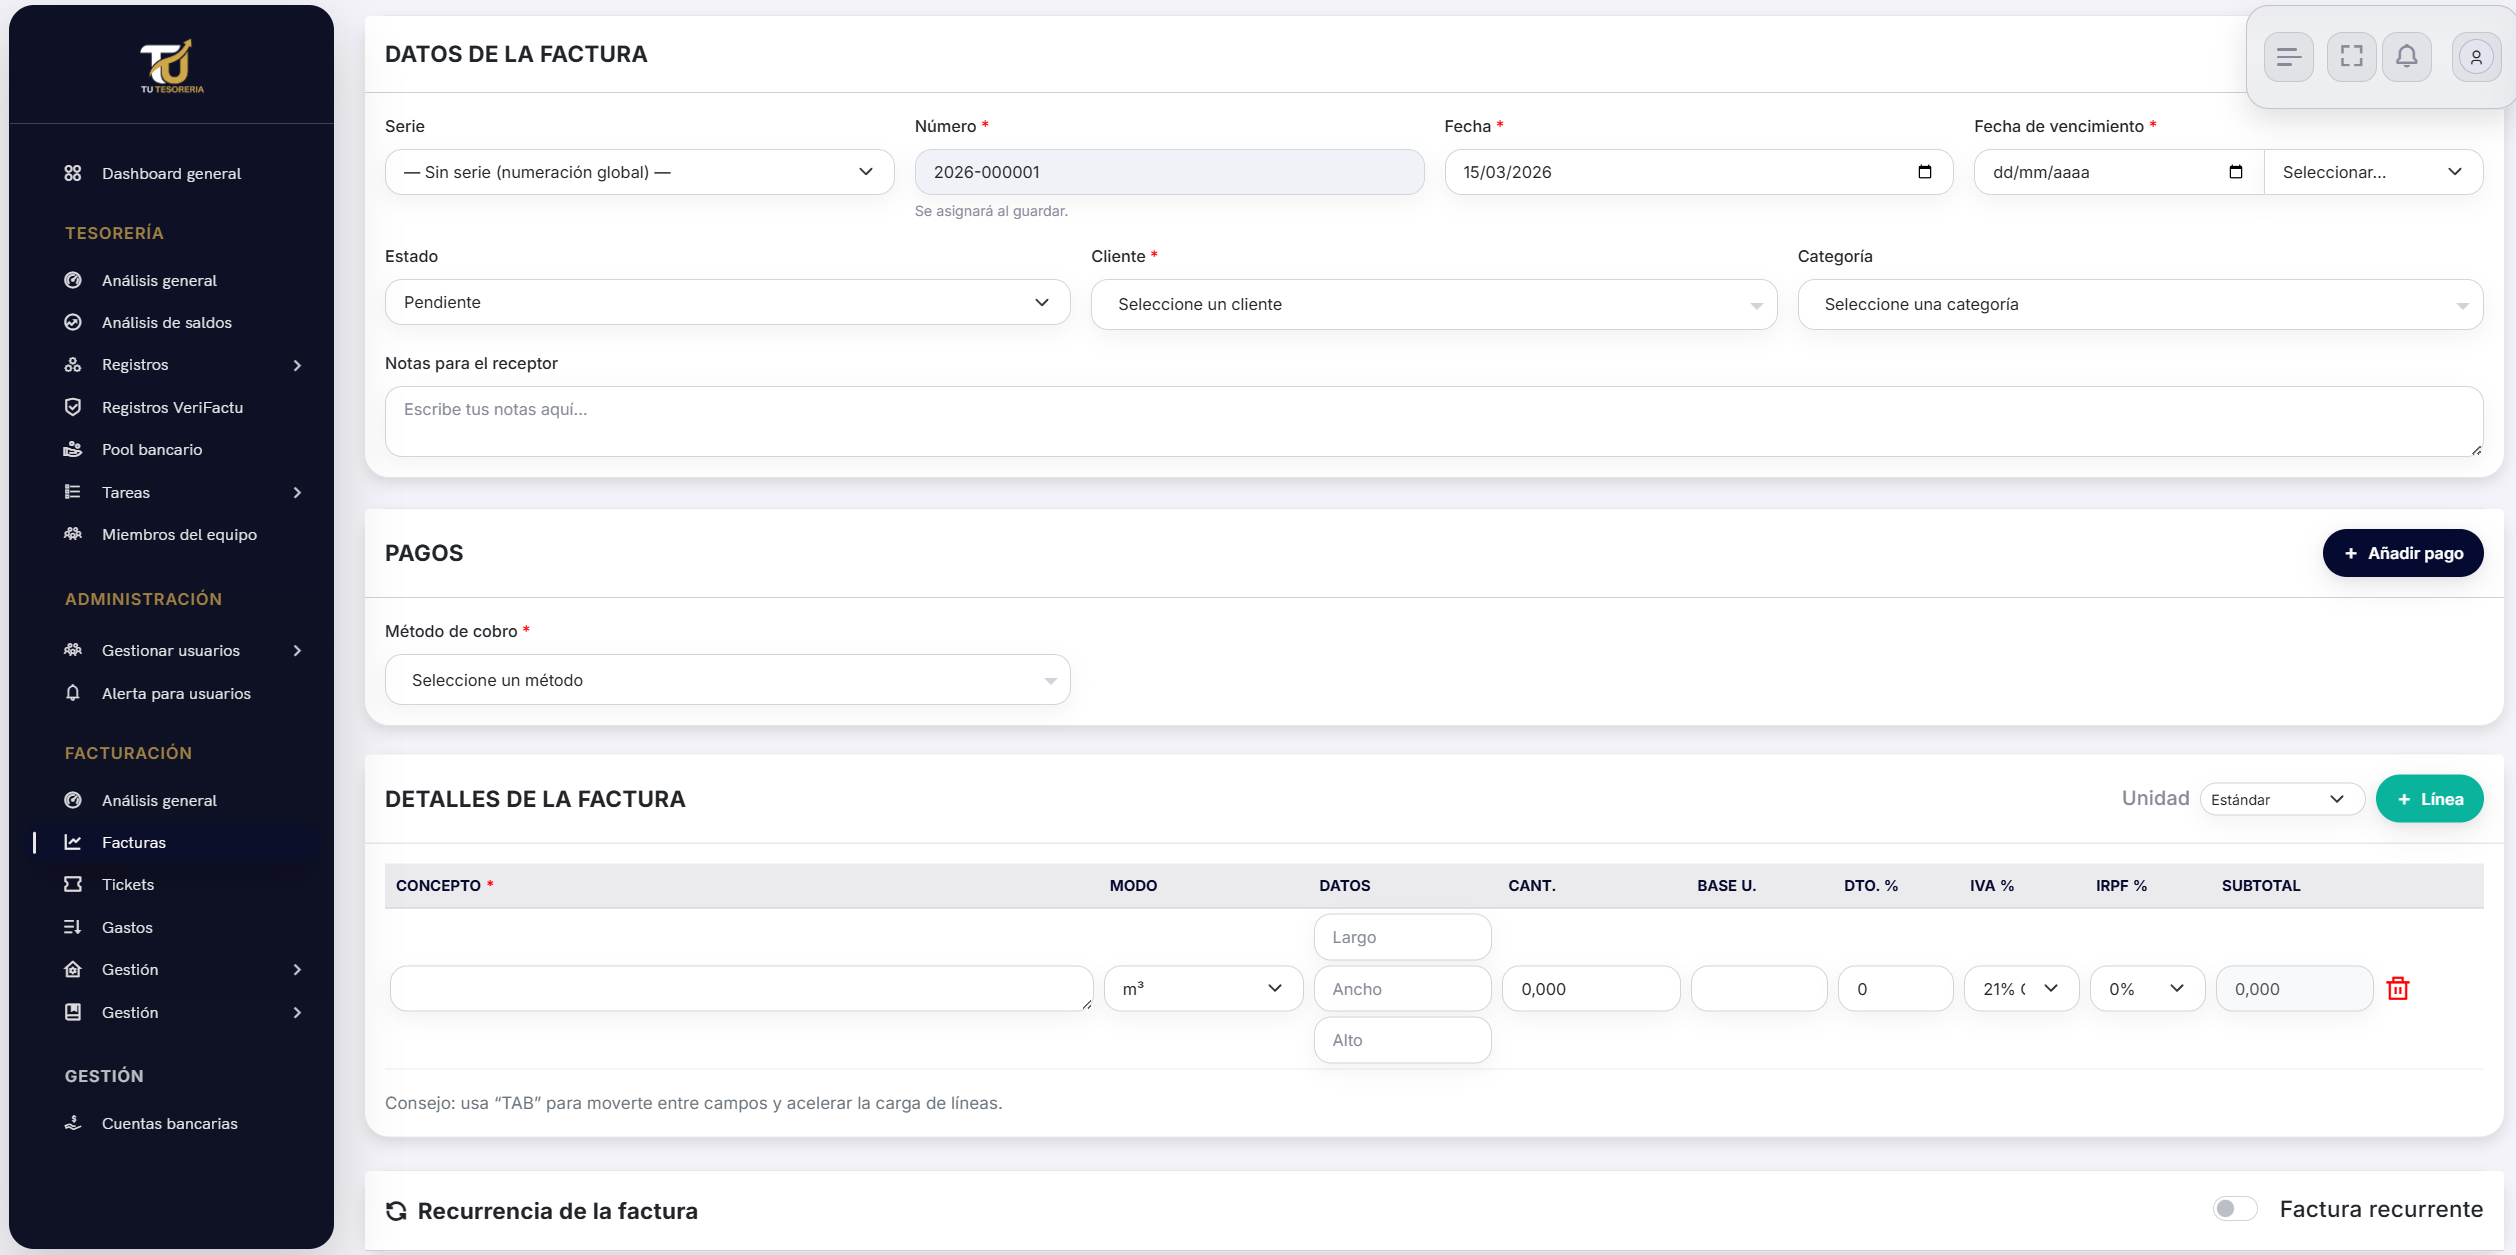Go to Análisis general under Facturación
Viewport: 2516px width, 1255px height.
pos(159,800)
